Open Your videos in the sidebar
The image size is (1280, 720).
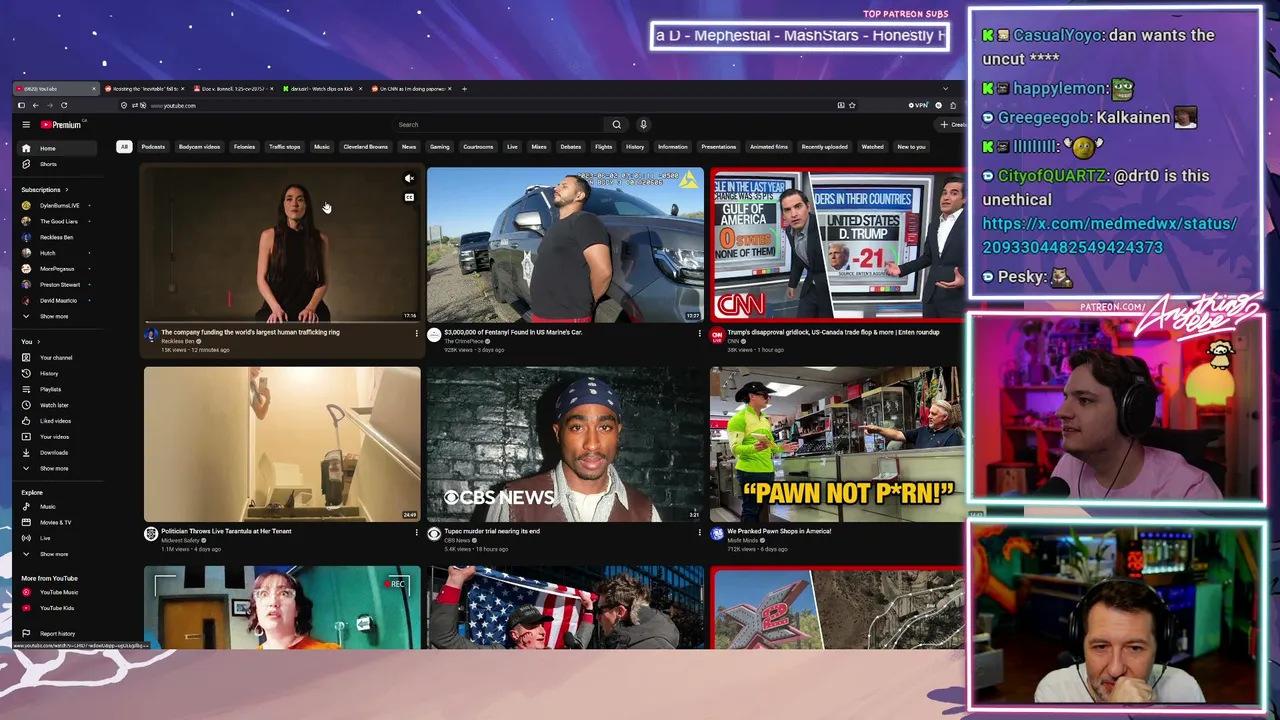coord(56,437)
